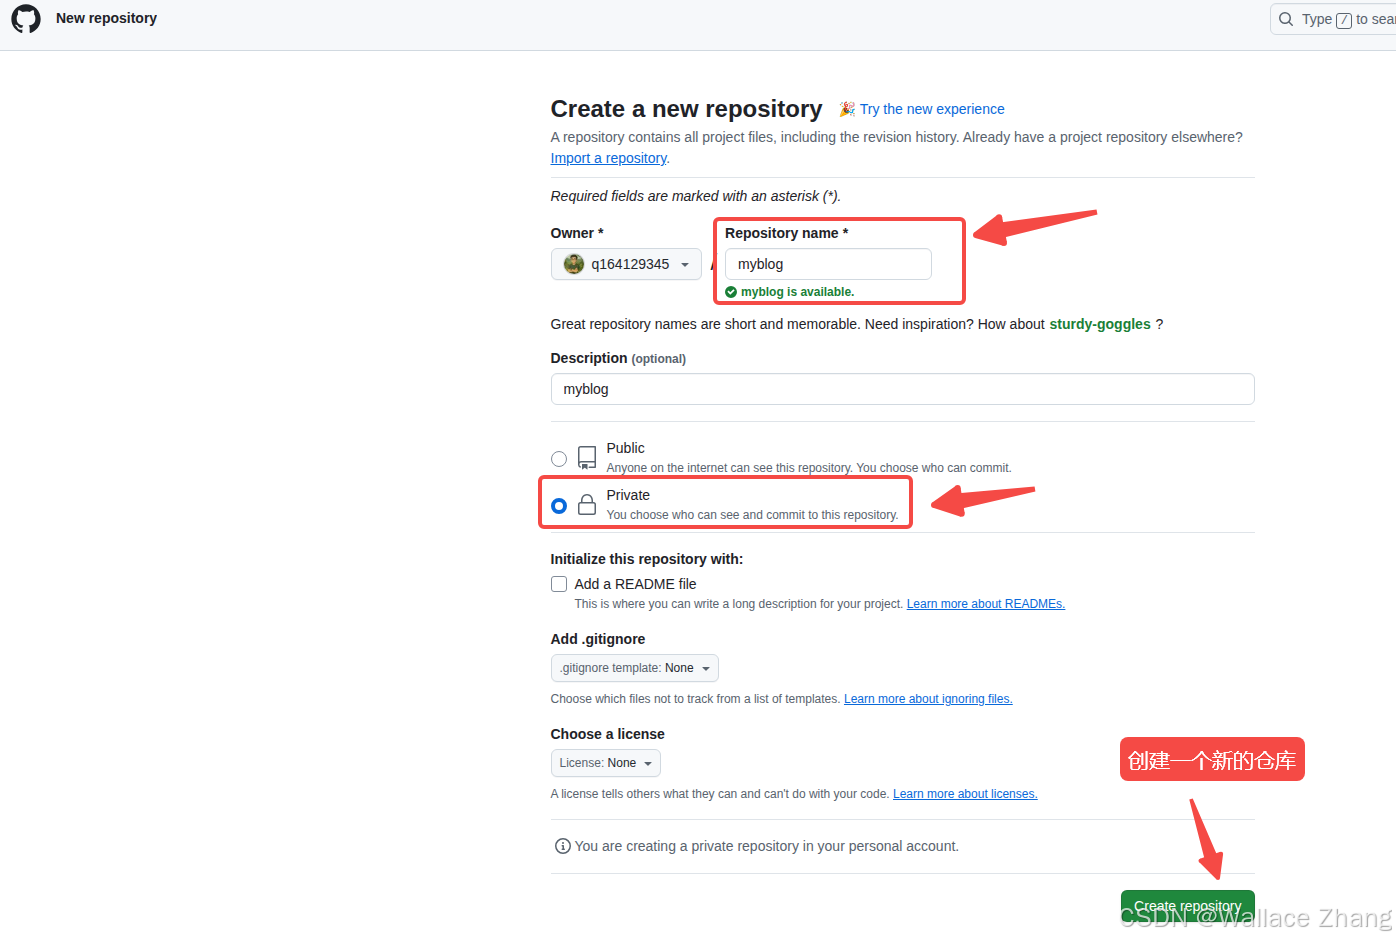Click the info icon beside private notice
This screenshot has width=1396, height=941.
[562, 846]
